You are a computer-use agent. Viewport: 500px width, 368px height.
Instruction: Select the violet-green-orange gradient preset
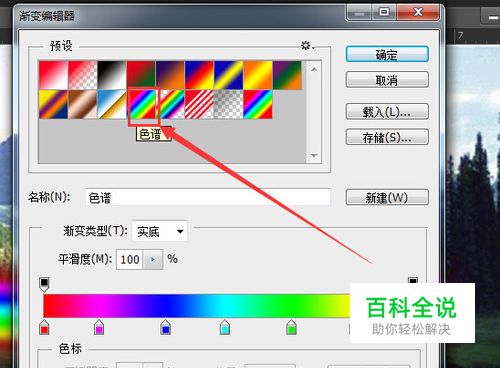pyautogui.click(x=287, y=75)
